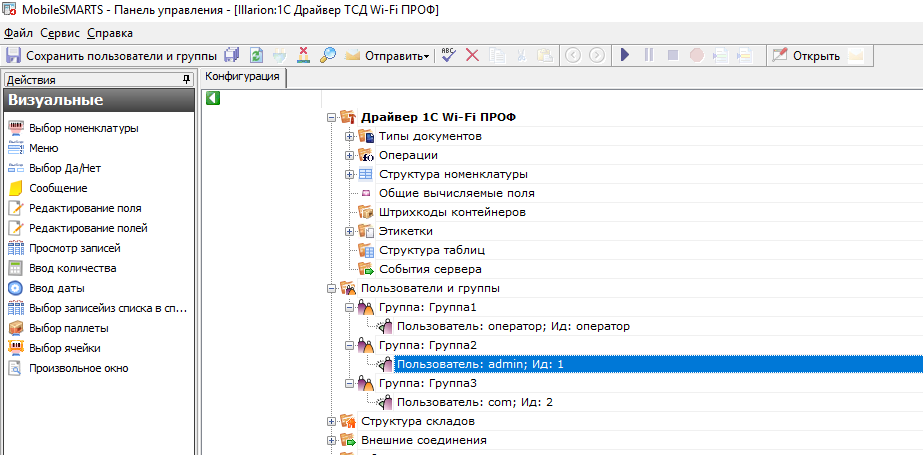Select user оператор tree row
This screenshot has height=455, width=923.
(x=513, y=326)
